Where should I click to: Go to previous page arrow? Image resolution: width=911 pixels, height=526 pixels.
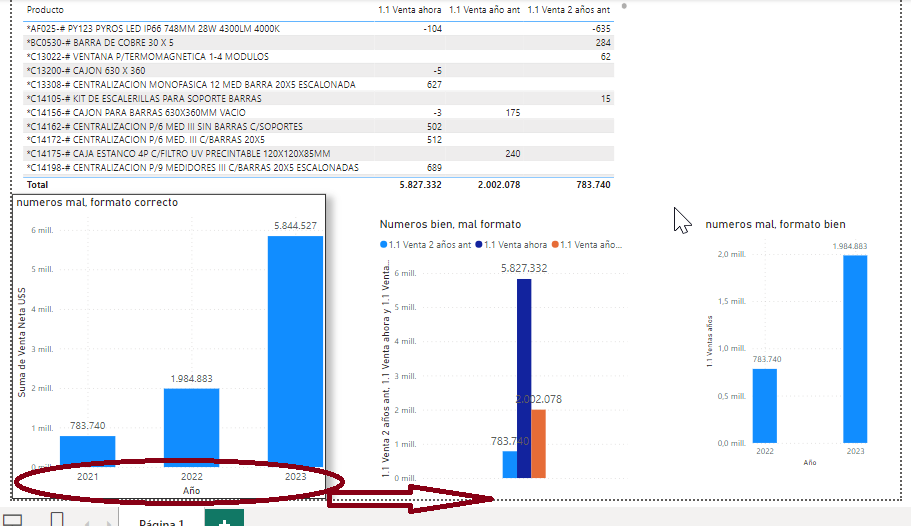[87, 523]
